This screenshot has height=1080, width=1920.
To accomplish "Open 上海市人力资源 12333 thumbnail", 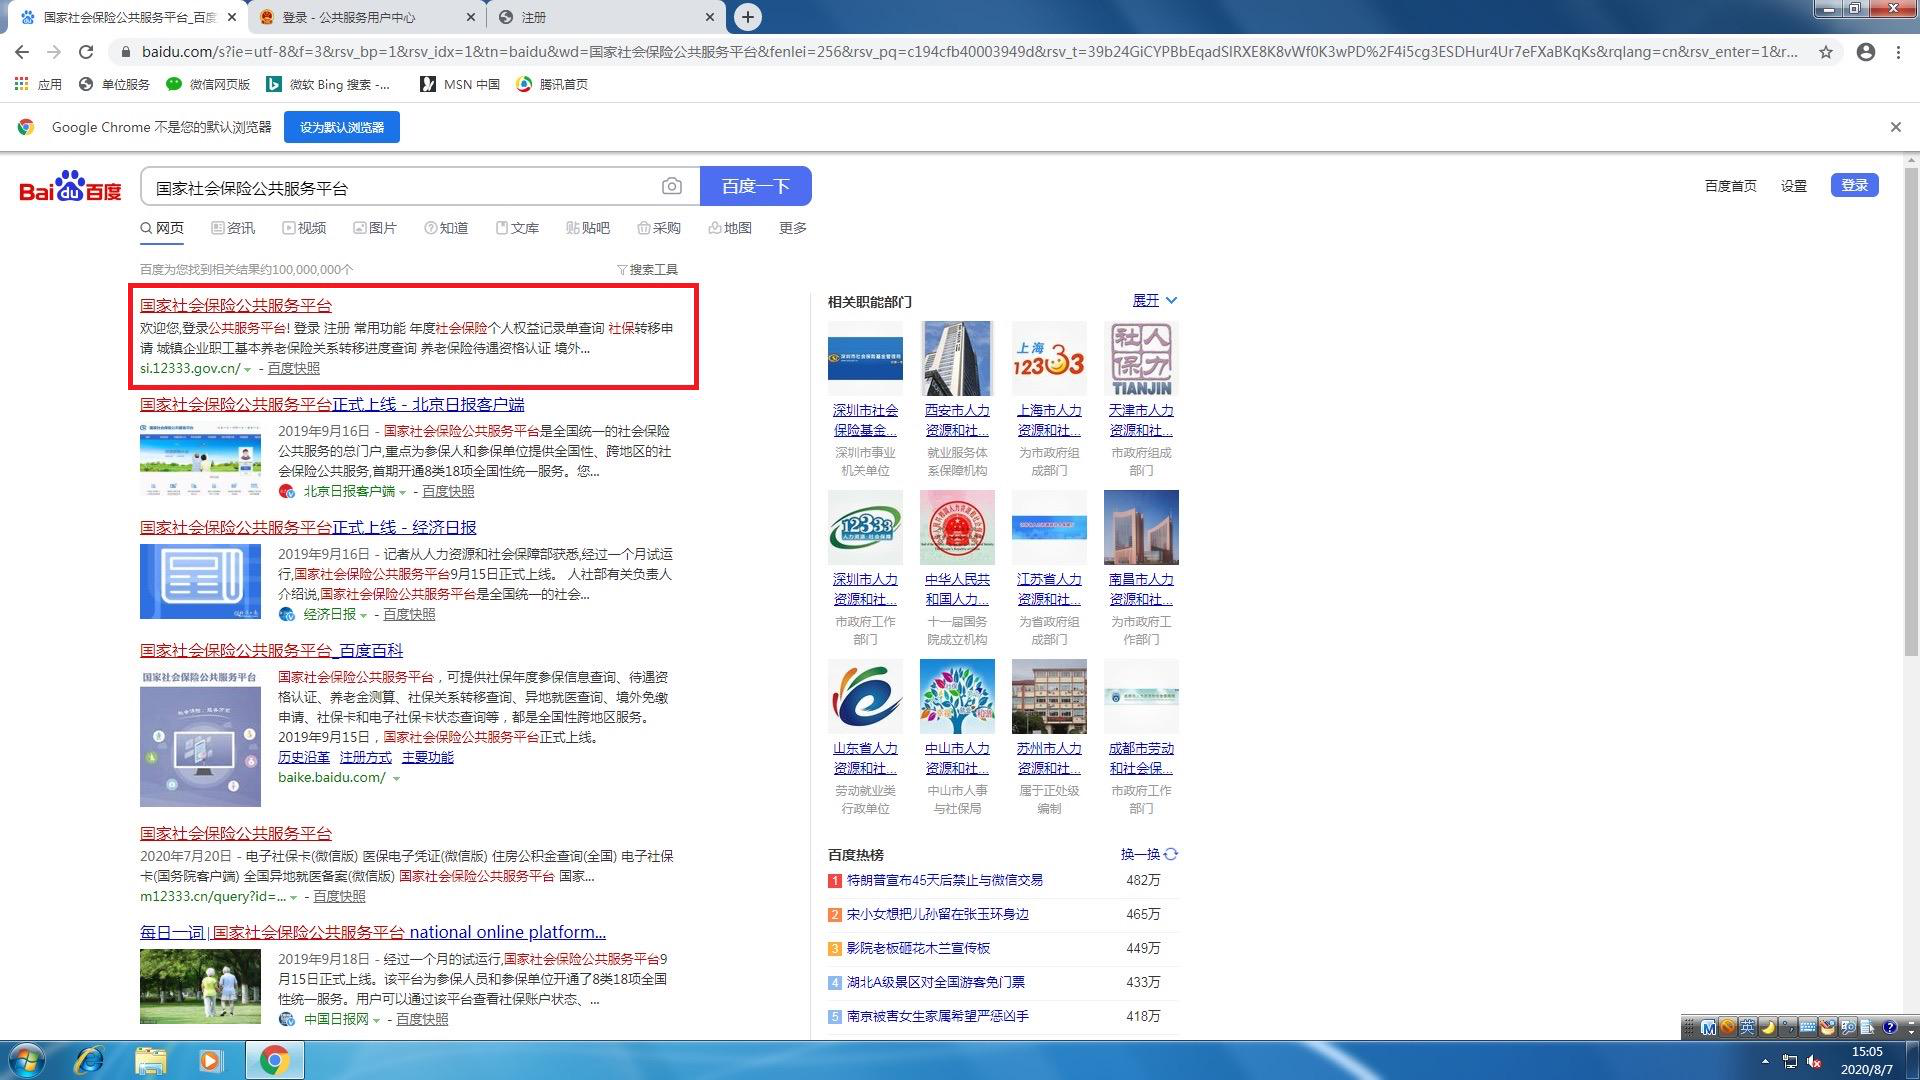I will tap(1049, 358).
